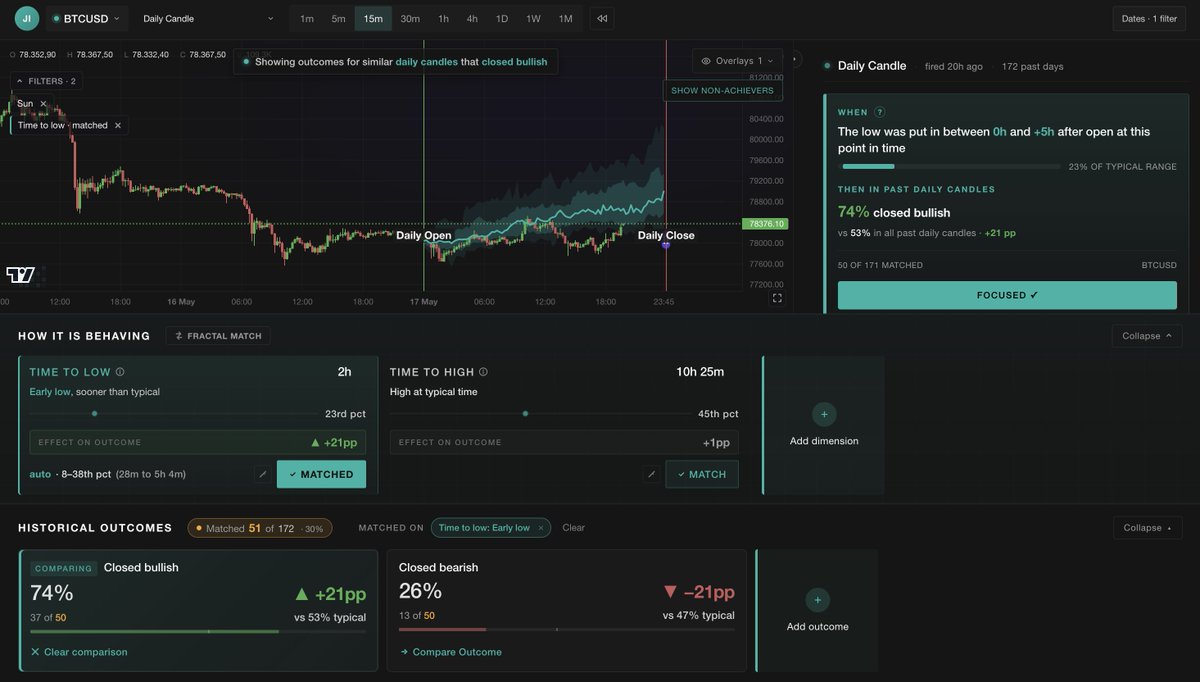Select the 15m timeframe

tap(373, 18)
